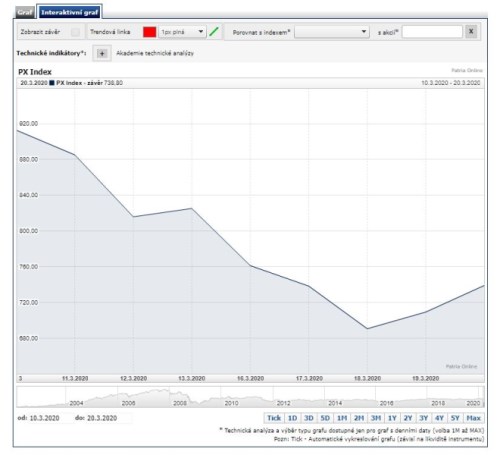Click the 16.3.2020 date axis label
This screenshot has width=500, height=455.
tap(250, 378)
